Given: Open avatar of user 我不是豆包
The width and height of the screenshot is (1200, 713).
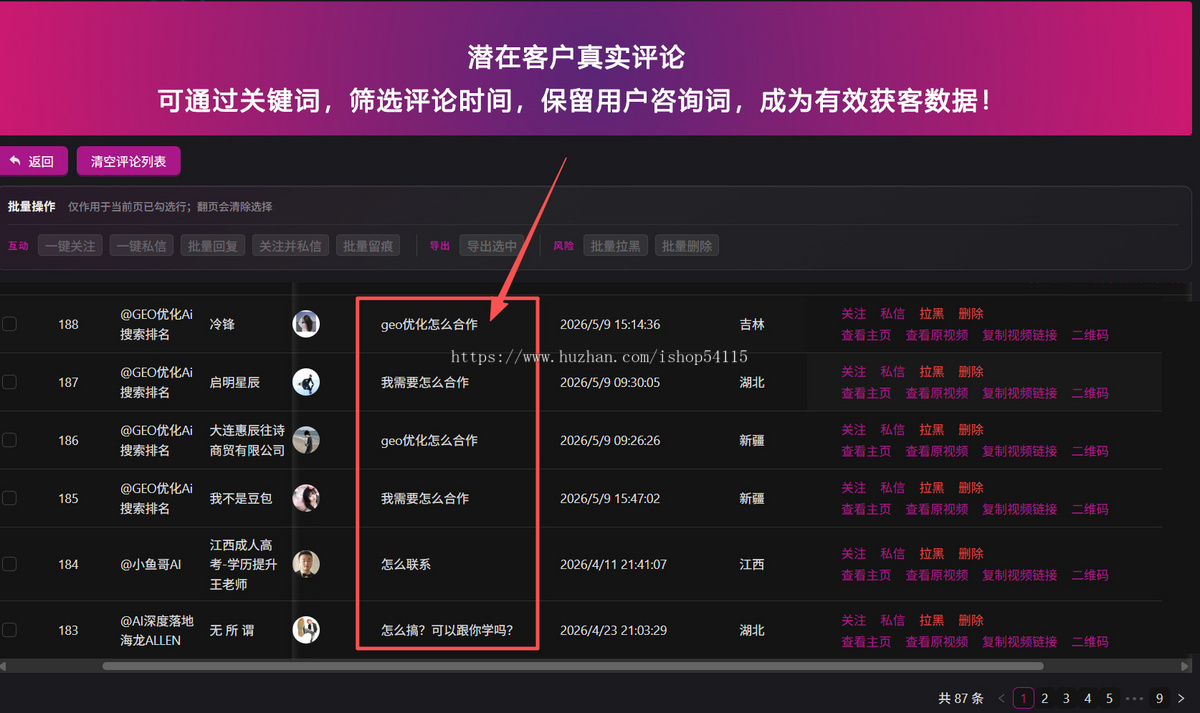Looking at the screenshot, I should pos(306,498).
